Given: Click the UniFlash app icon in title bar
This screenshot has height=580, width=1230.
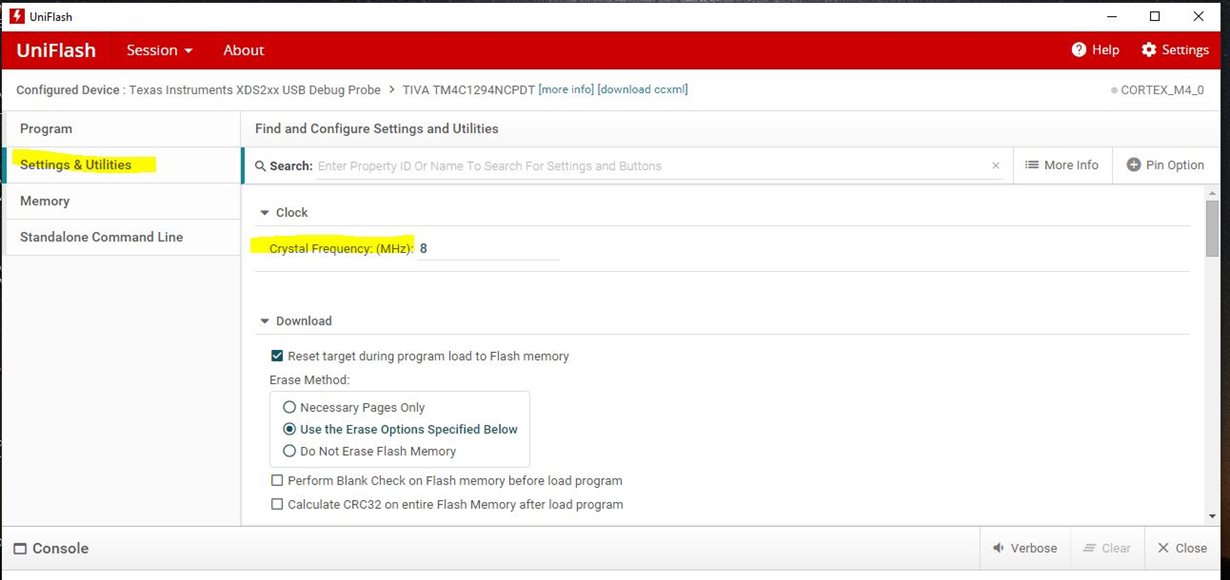Looking at the screenshot, I should click(x=16, y=16).
